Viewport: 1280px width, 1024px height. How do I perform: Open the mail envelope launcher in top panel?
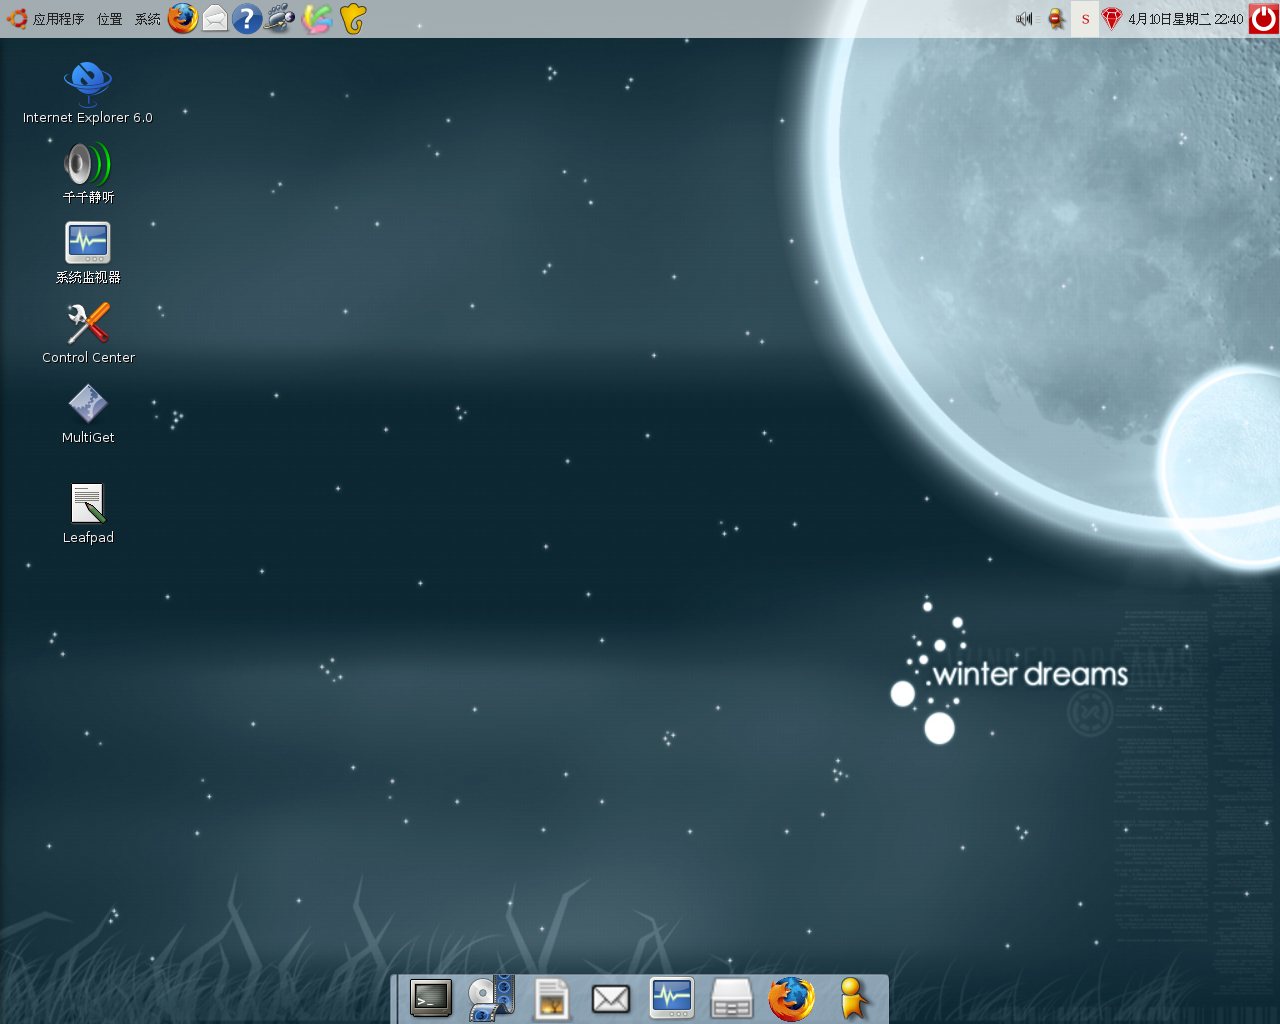(x=215, y=18)
